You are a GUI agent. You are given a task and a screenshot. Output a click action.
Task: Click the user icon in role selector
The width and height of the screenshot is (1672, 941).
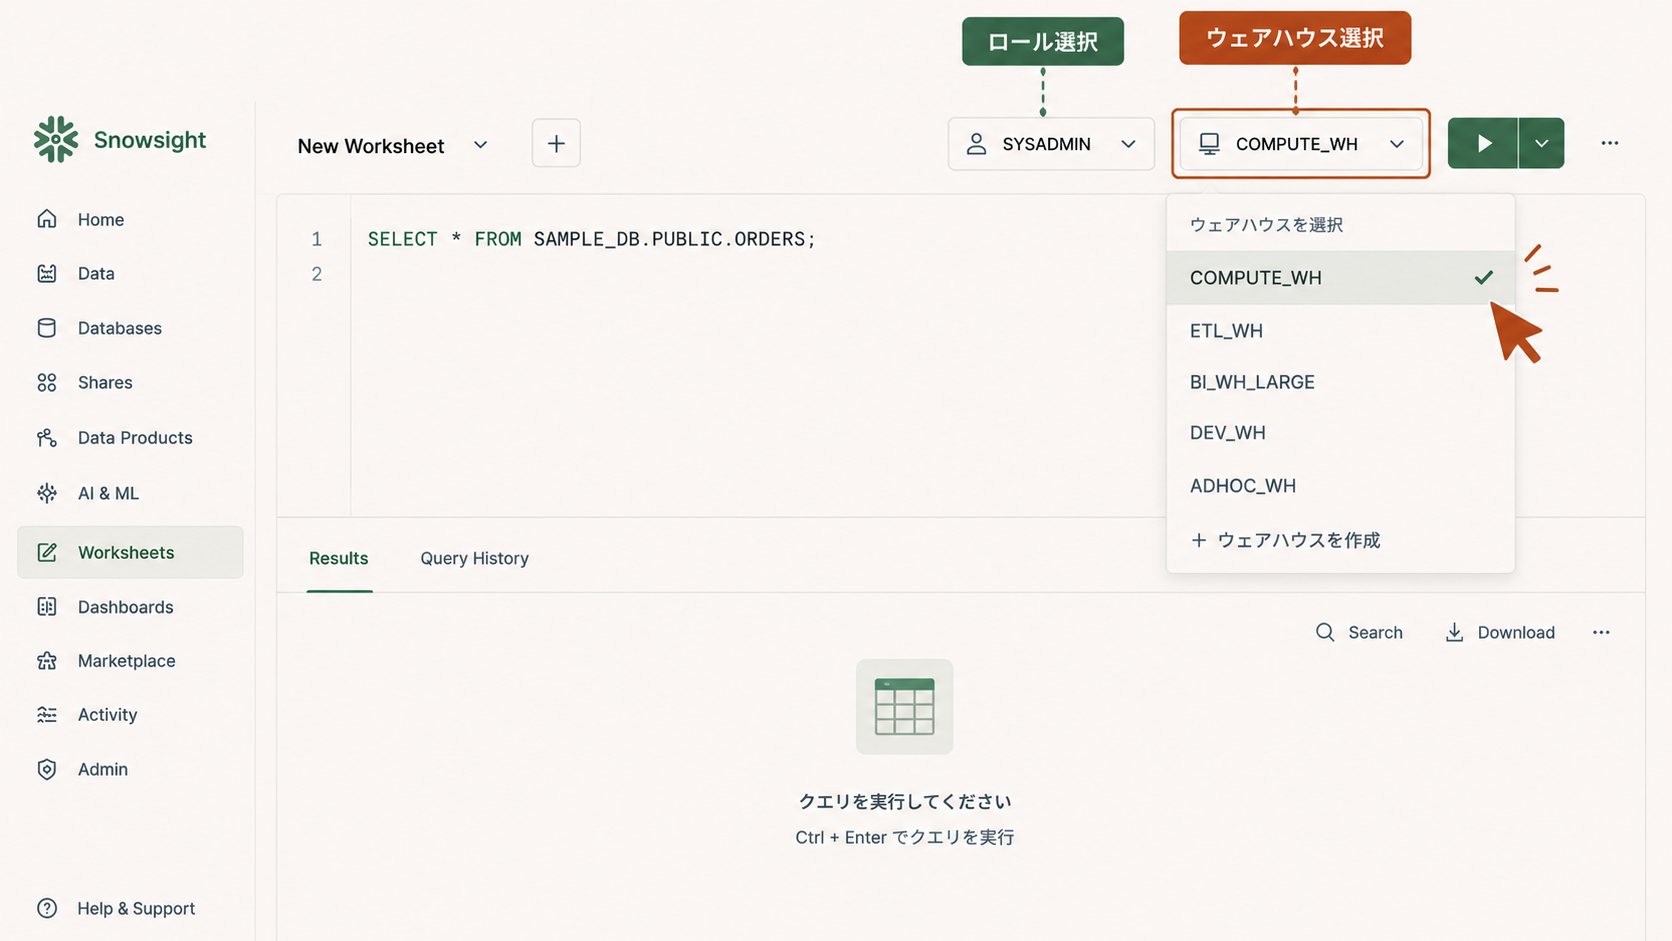976,144
